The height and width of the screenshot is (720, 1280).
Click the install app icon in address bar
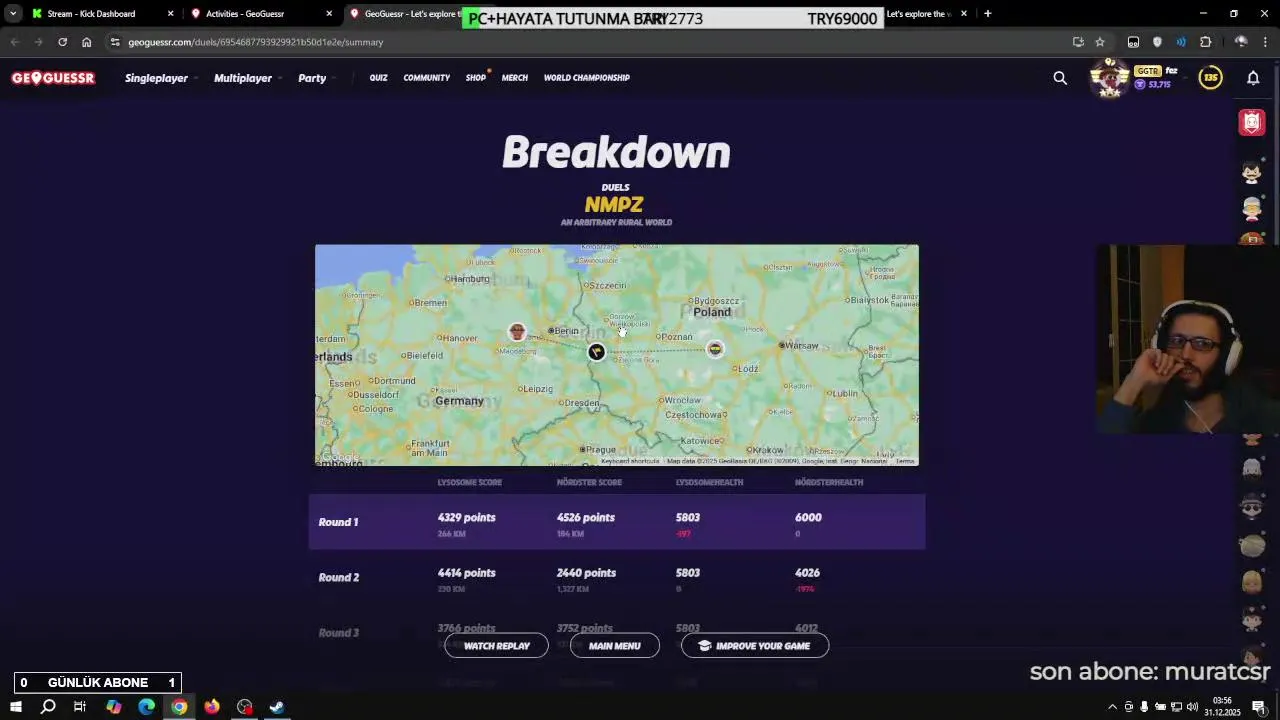(1078, 42)
